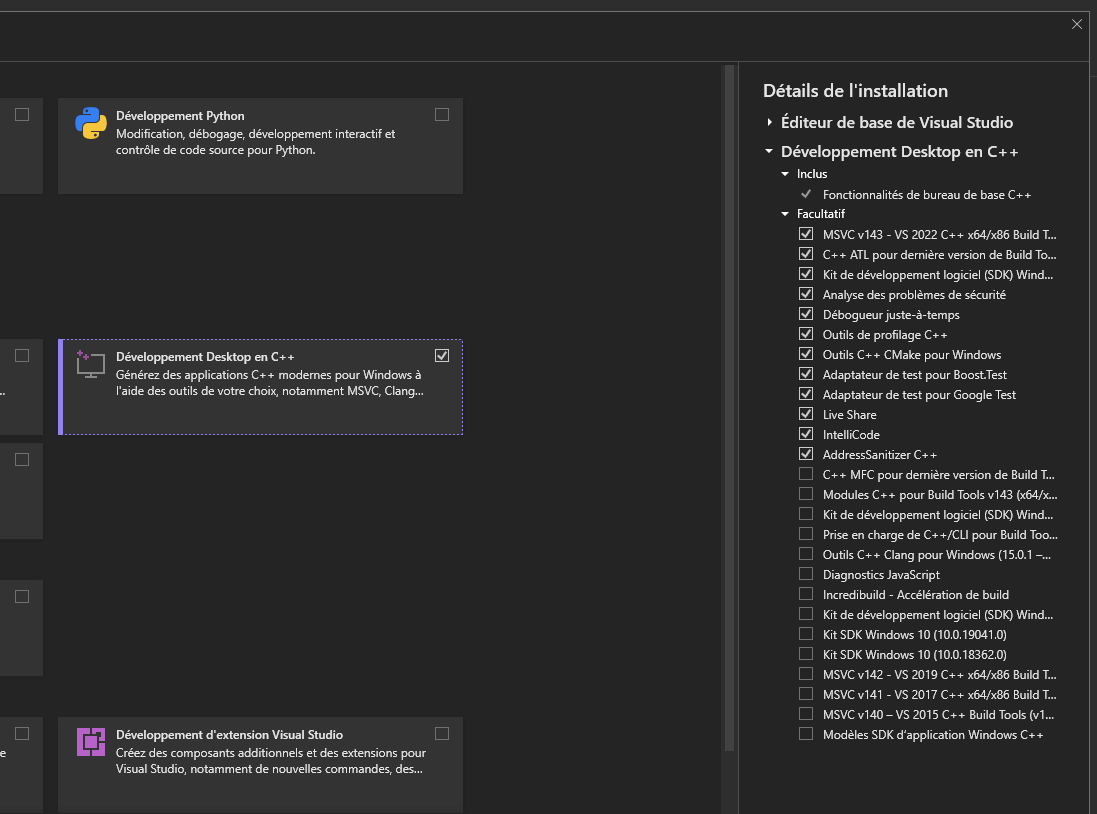Viewport: 1097px width, 814px height.
Task: Disable the Live Share component
Action: [x=806, y=414]
